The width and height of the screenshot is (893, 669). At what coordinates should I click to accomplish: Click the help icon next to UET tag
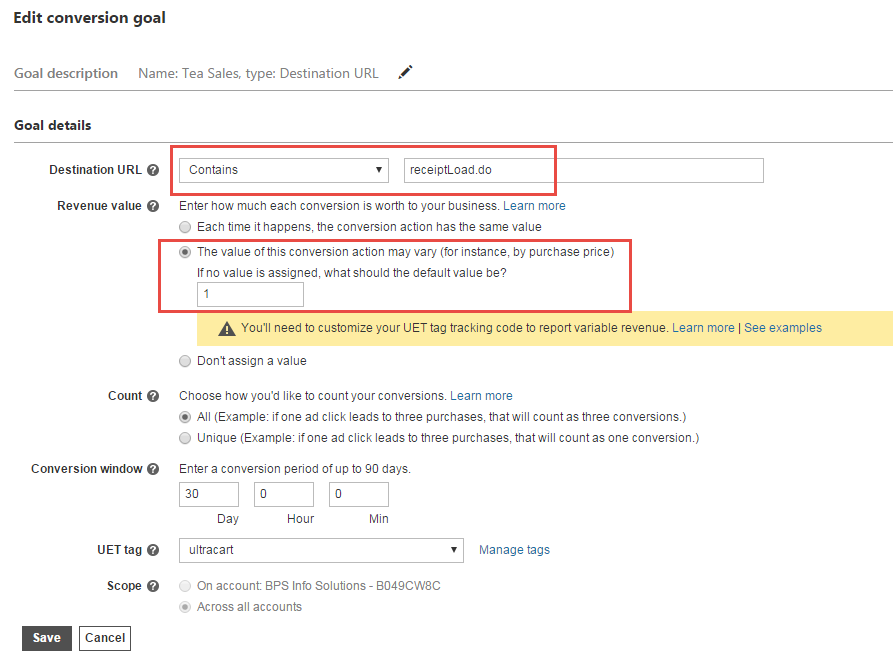pyautogui.click(x=153, y=550)
